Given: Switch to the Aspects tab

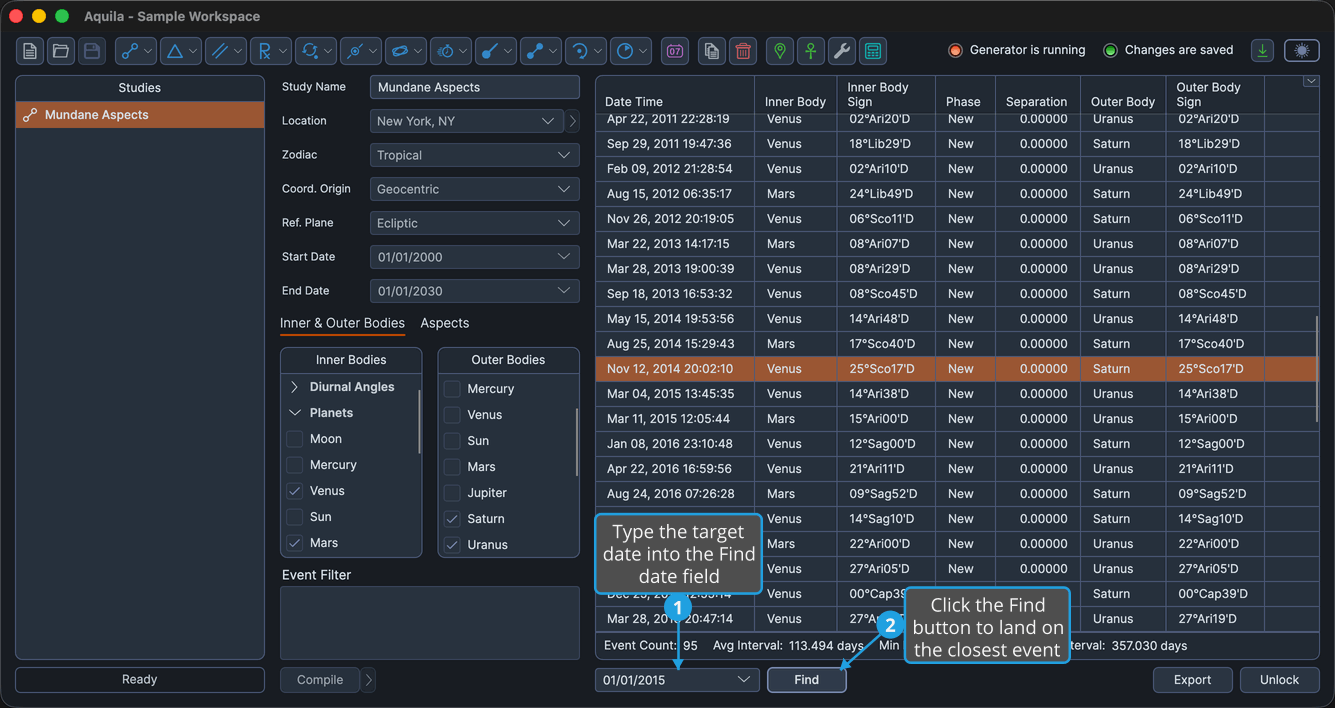Looking at the screenshot, I should coord(445,323).
